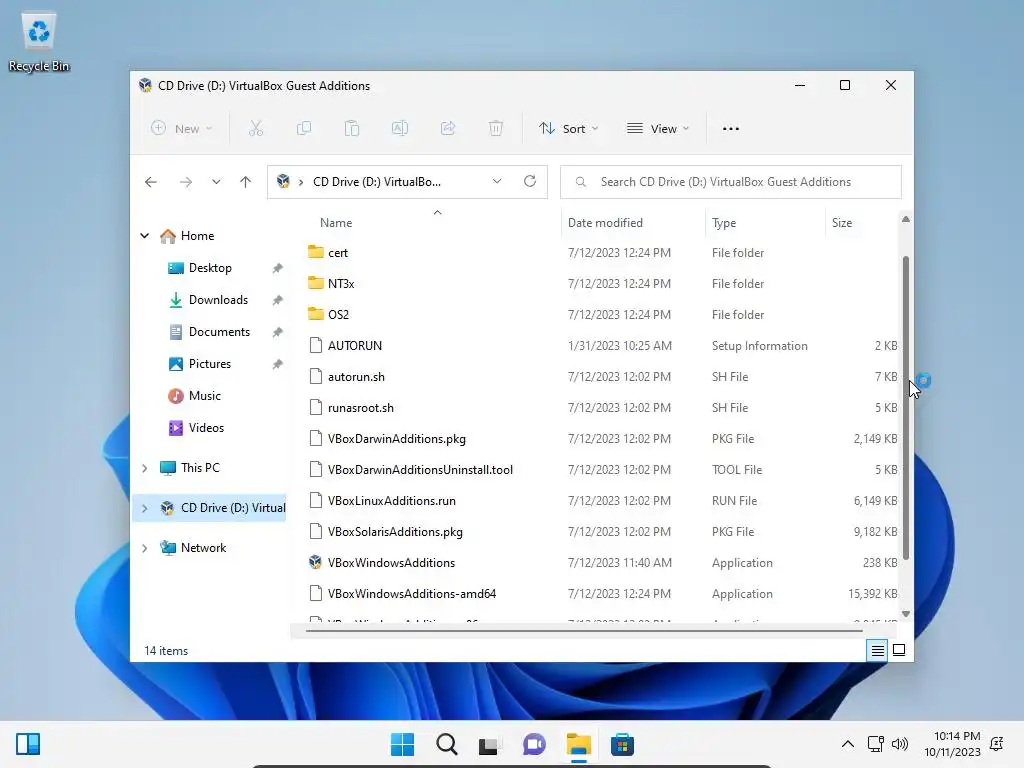Click the Copy icon in toolbar
This screenshot has height=768, width=1024.
point(304,129)
